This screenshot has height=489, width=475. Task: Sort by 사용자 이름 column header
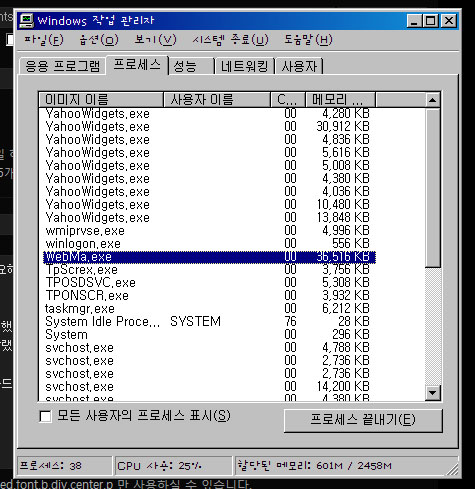tap(217, 100)
